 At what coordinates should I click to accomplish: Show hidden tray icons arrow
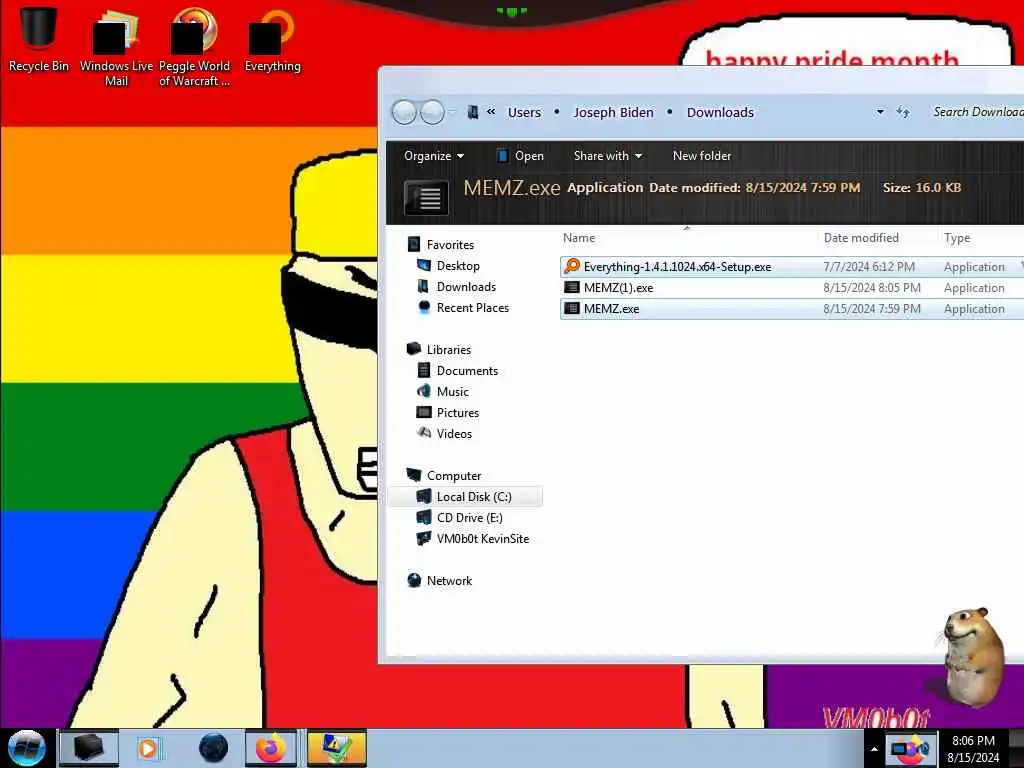point(874,749)
